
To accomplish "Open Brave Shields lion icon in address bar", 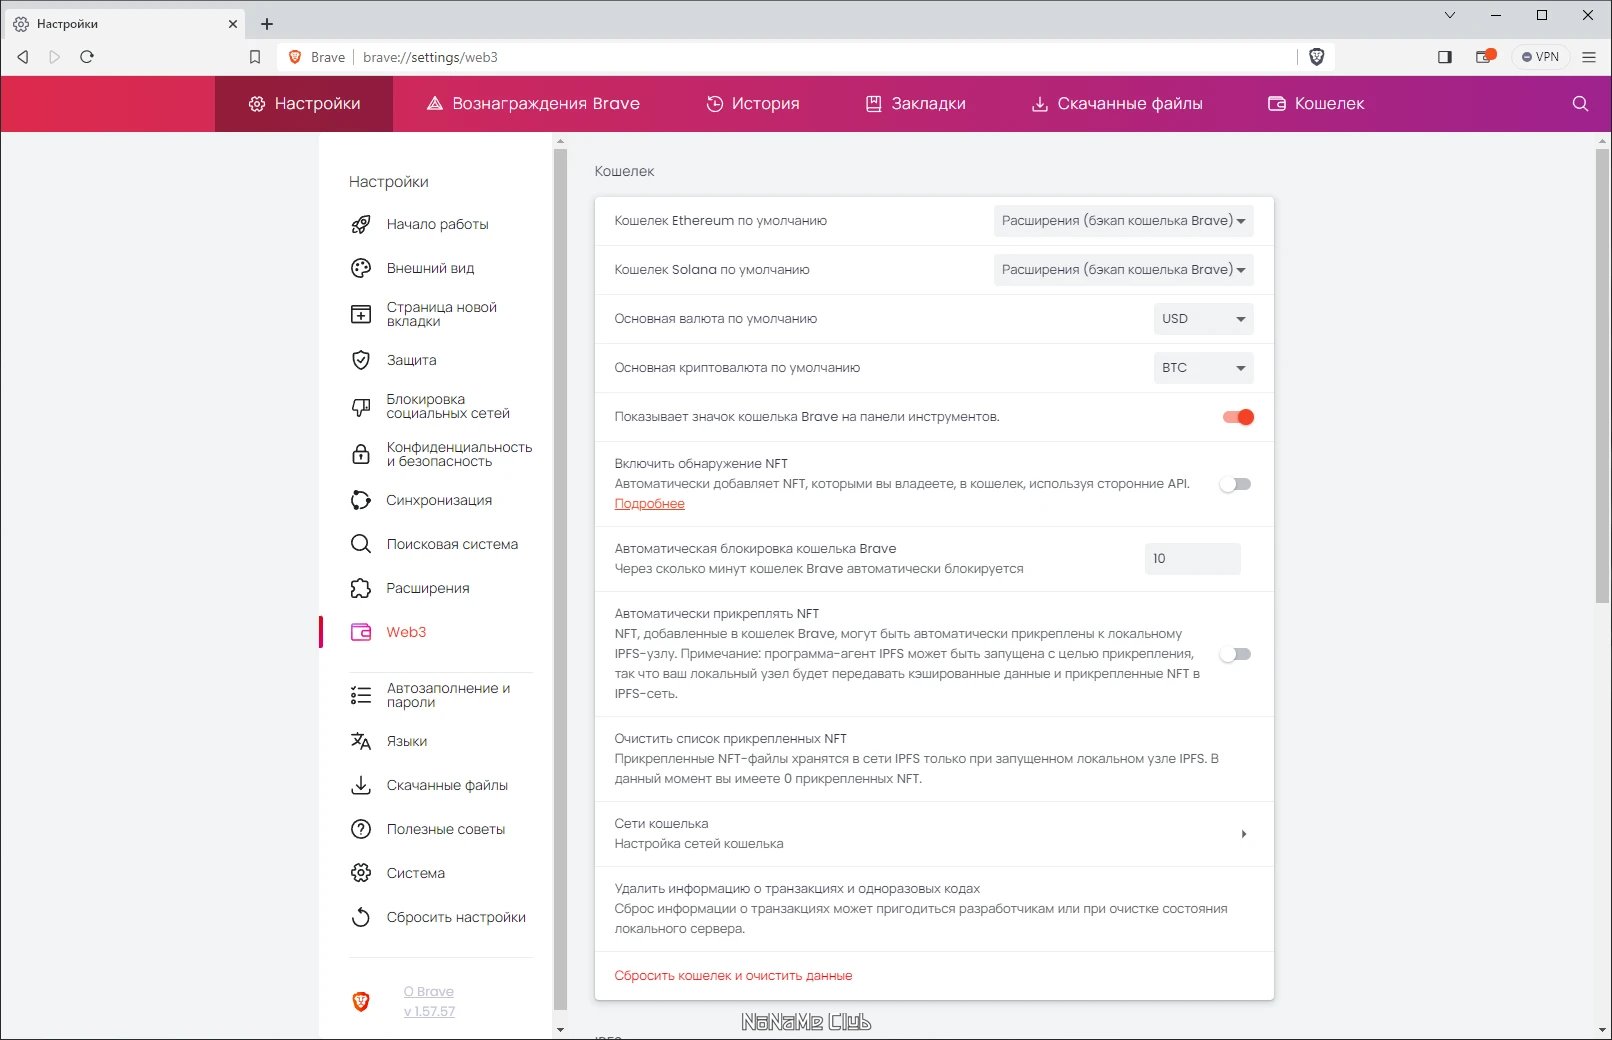I will pos(1317,57).
